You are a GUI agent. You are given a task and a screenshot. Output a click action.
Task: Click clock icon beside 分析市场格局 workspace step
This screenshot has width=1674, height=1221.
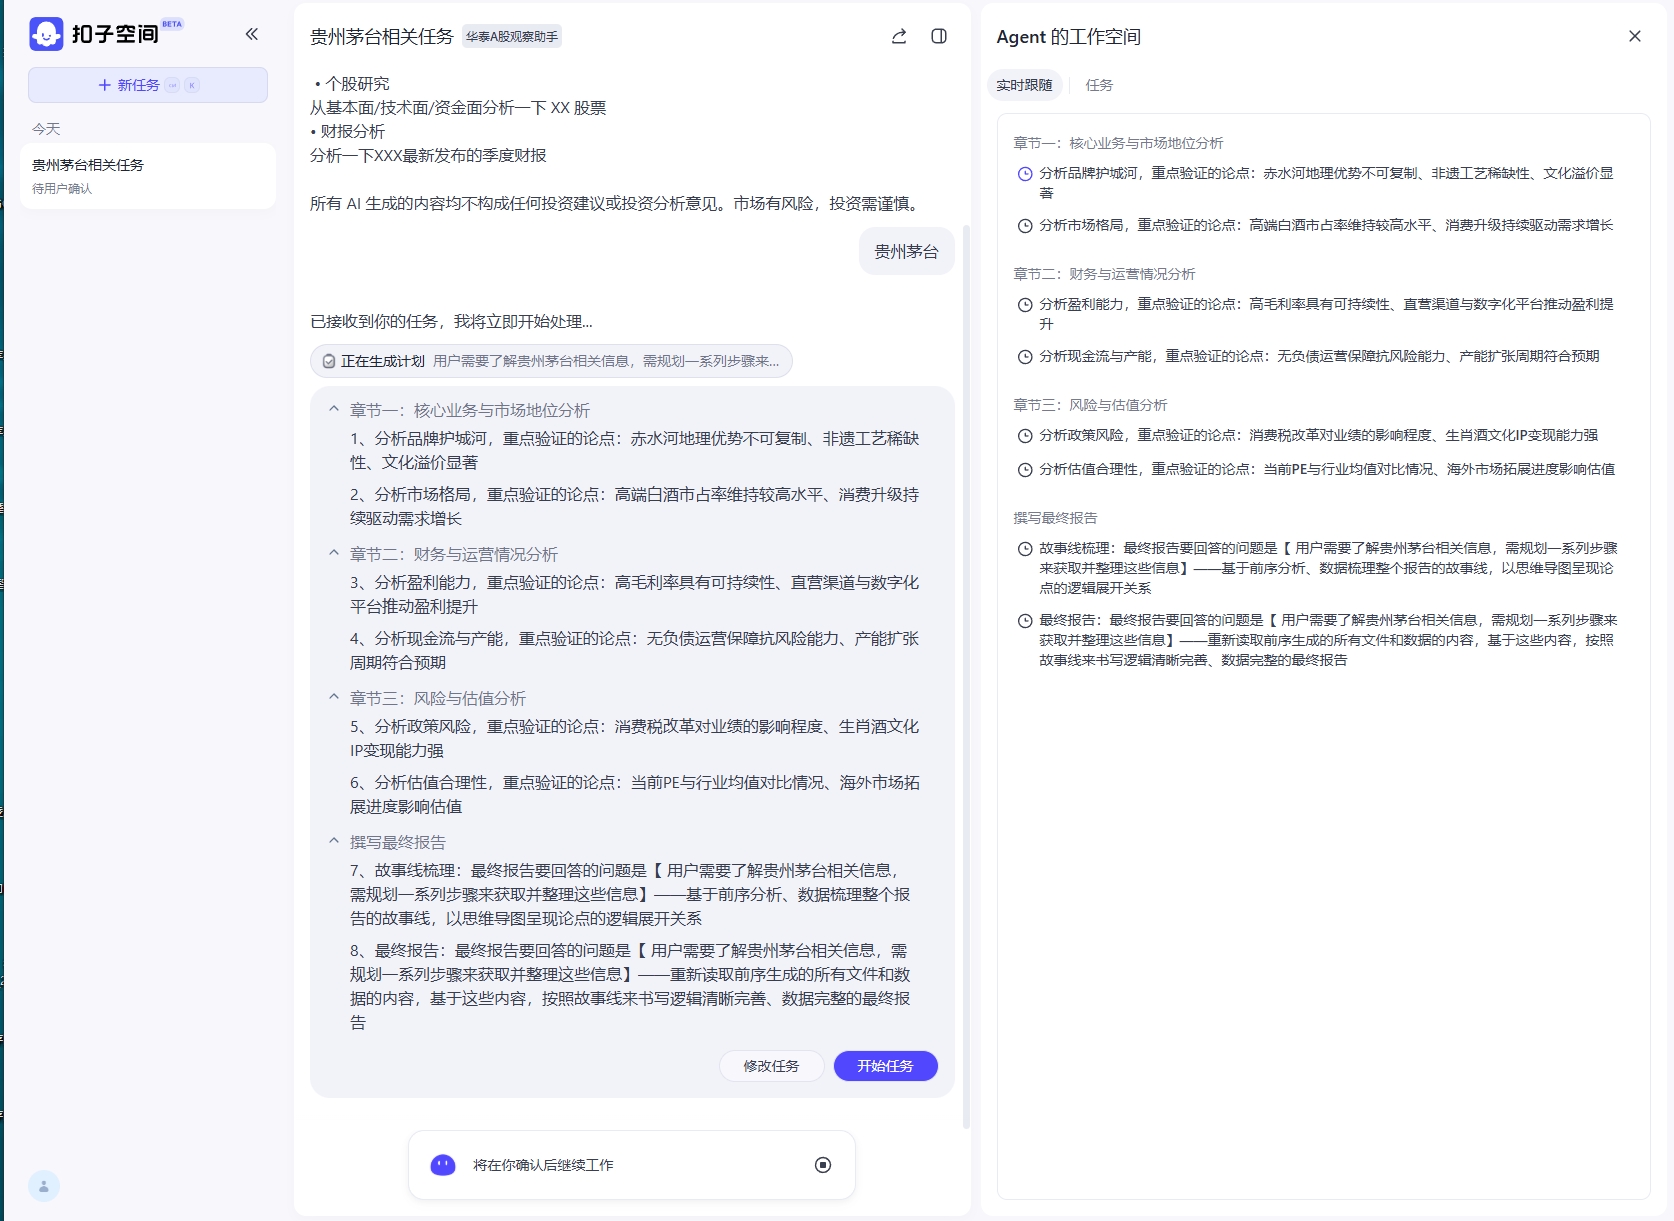[1025, 226]
